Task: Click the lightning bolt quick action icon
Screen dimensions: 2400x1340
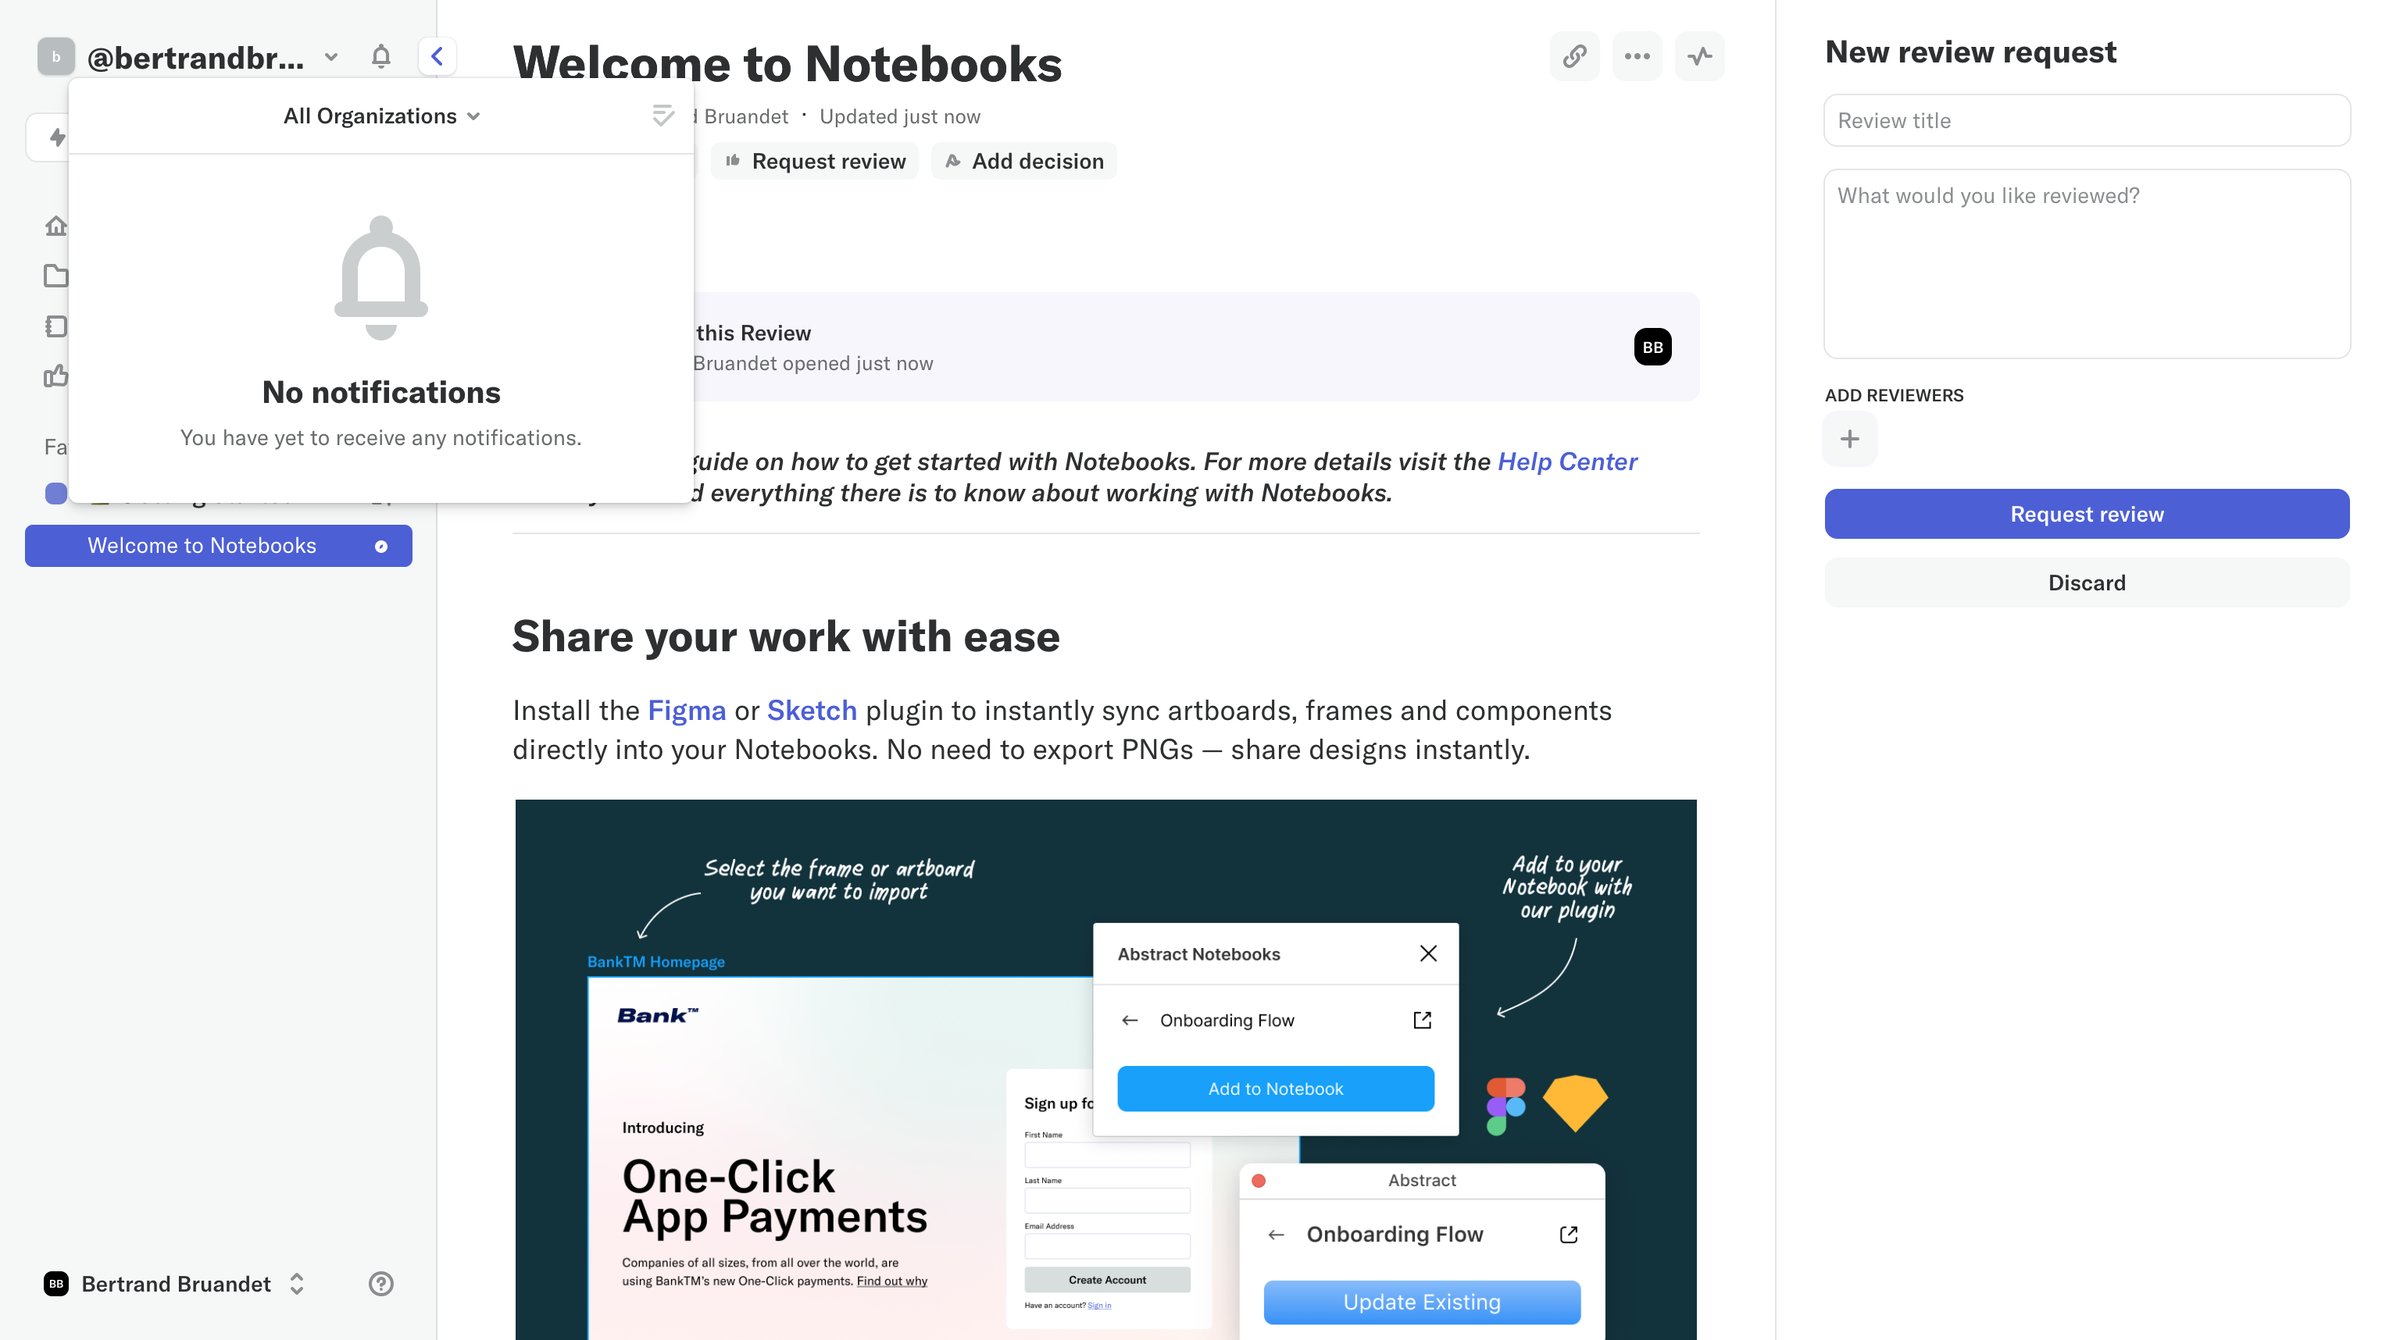Action: pyautogui.click(x=57, y=137)
